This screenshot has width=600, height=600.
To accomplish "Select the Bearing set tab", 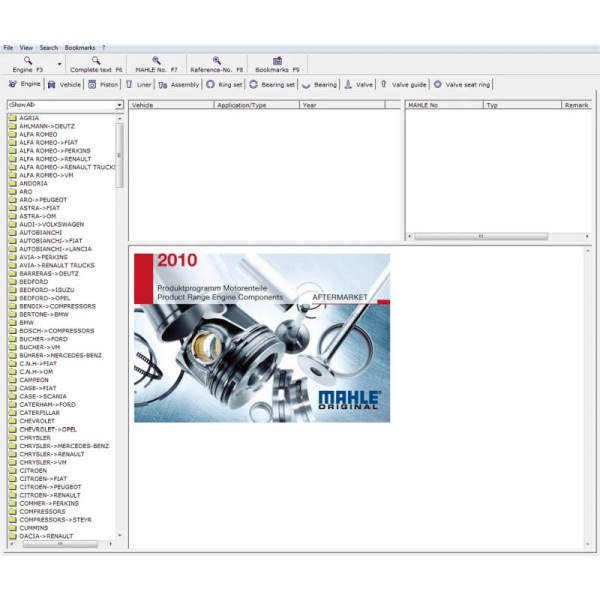I will (x=272, y=85).
